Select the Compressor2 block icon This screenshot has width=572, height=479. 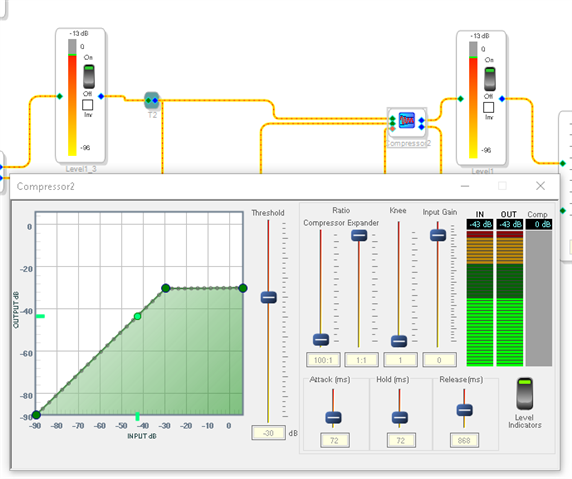coord(406,120)
